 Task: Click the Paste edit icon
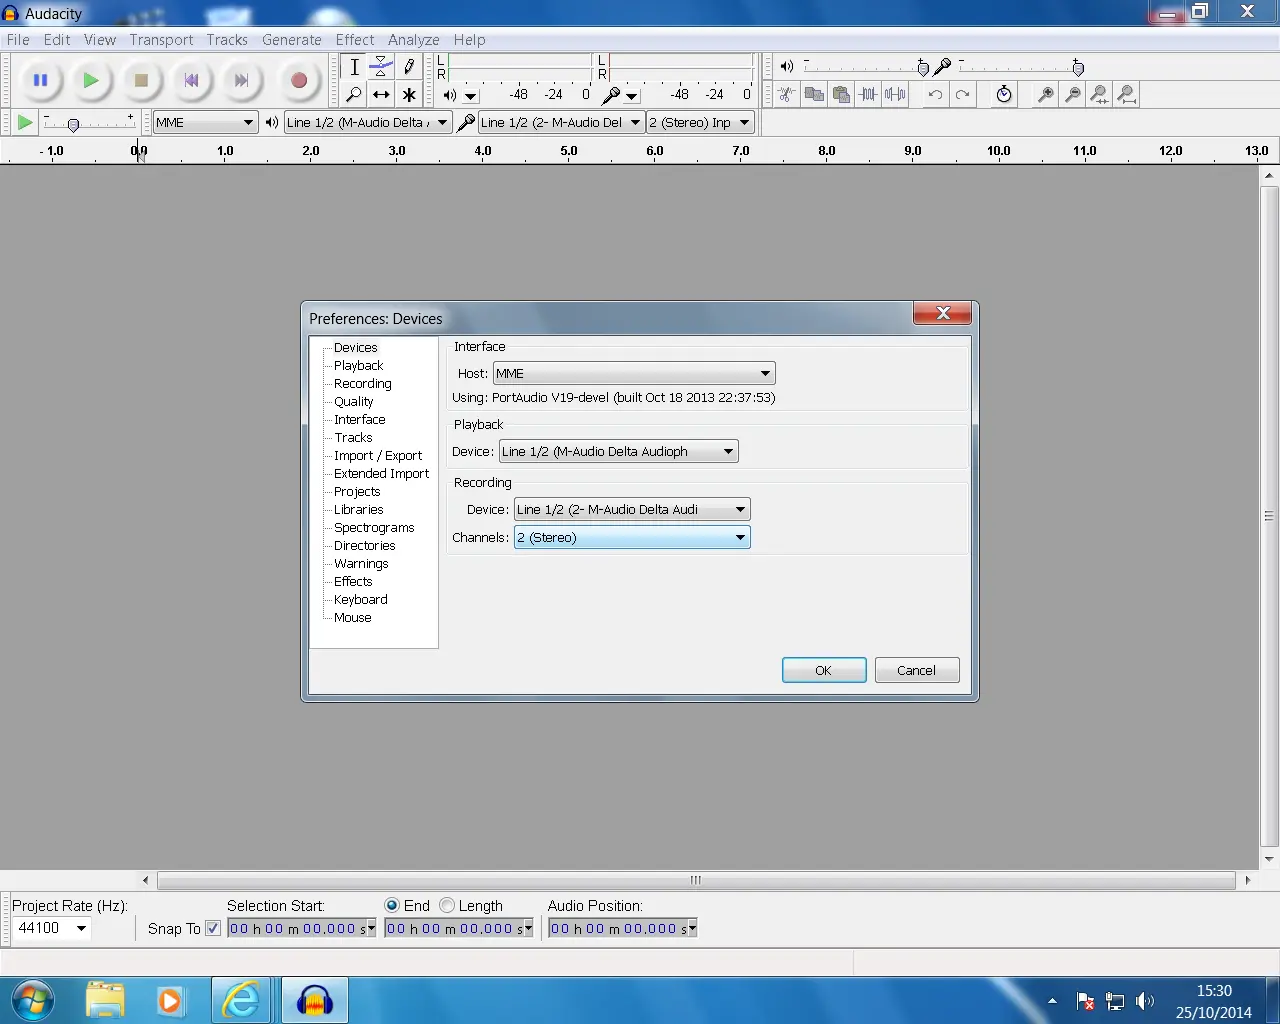(x=841, y=95)
